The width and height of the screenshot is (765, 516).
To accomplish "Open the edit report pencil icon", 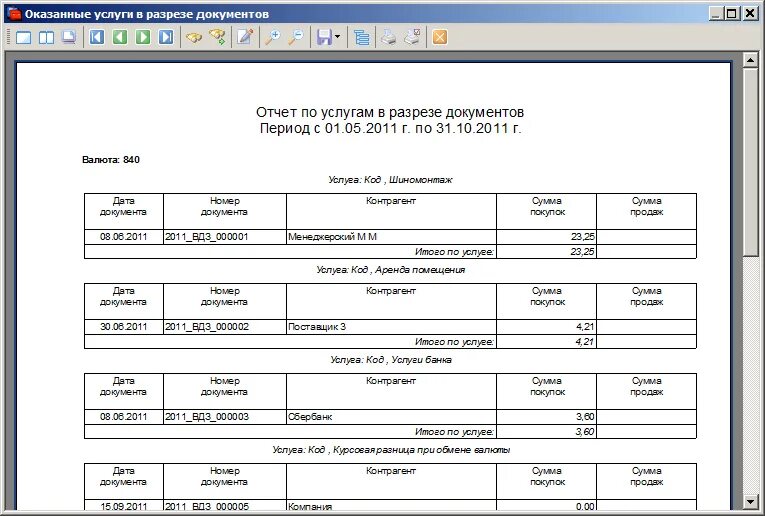I will [245, 37].
